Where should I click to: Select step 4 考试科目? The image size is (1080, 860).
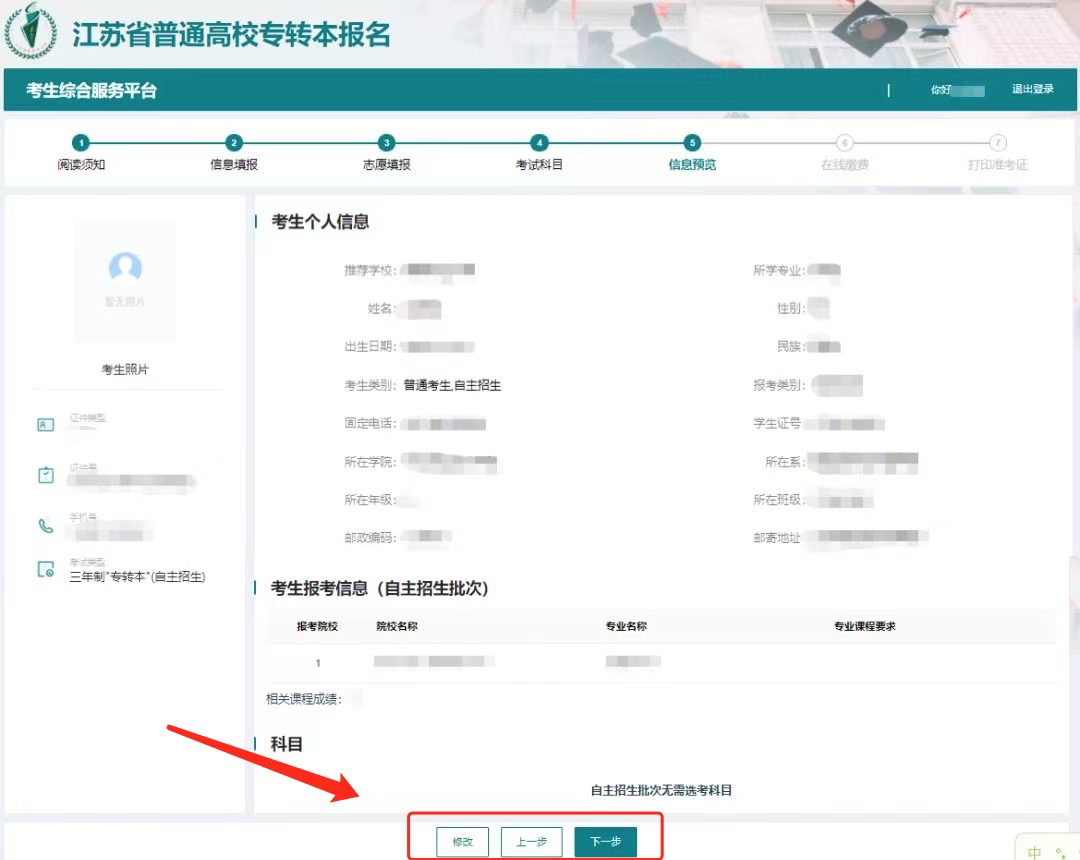point(539,153)
